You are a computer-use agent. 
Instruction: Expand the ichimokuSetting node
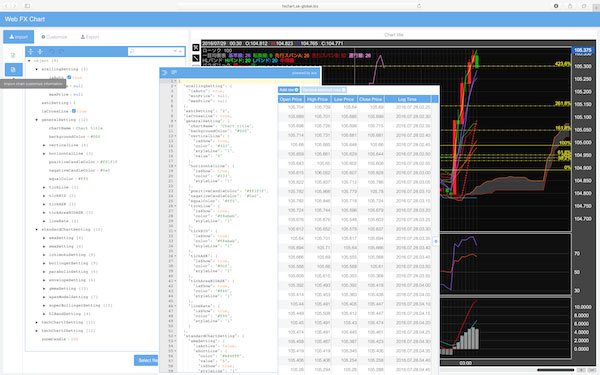[44, 255]
